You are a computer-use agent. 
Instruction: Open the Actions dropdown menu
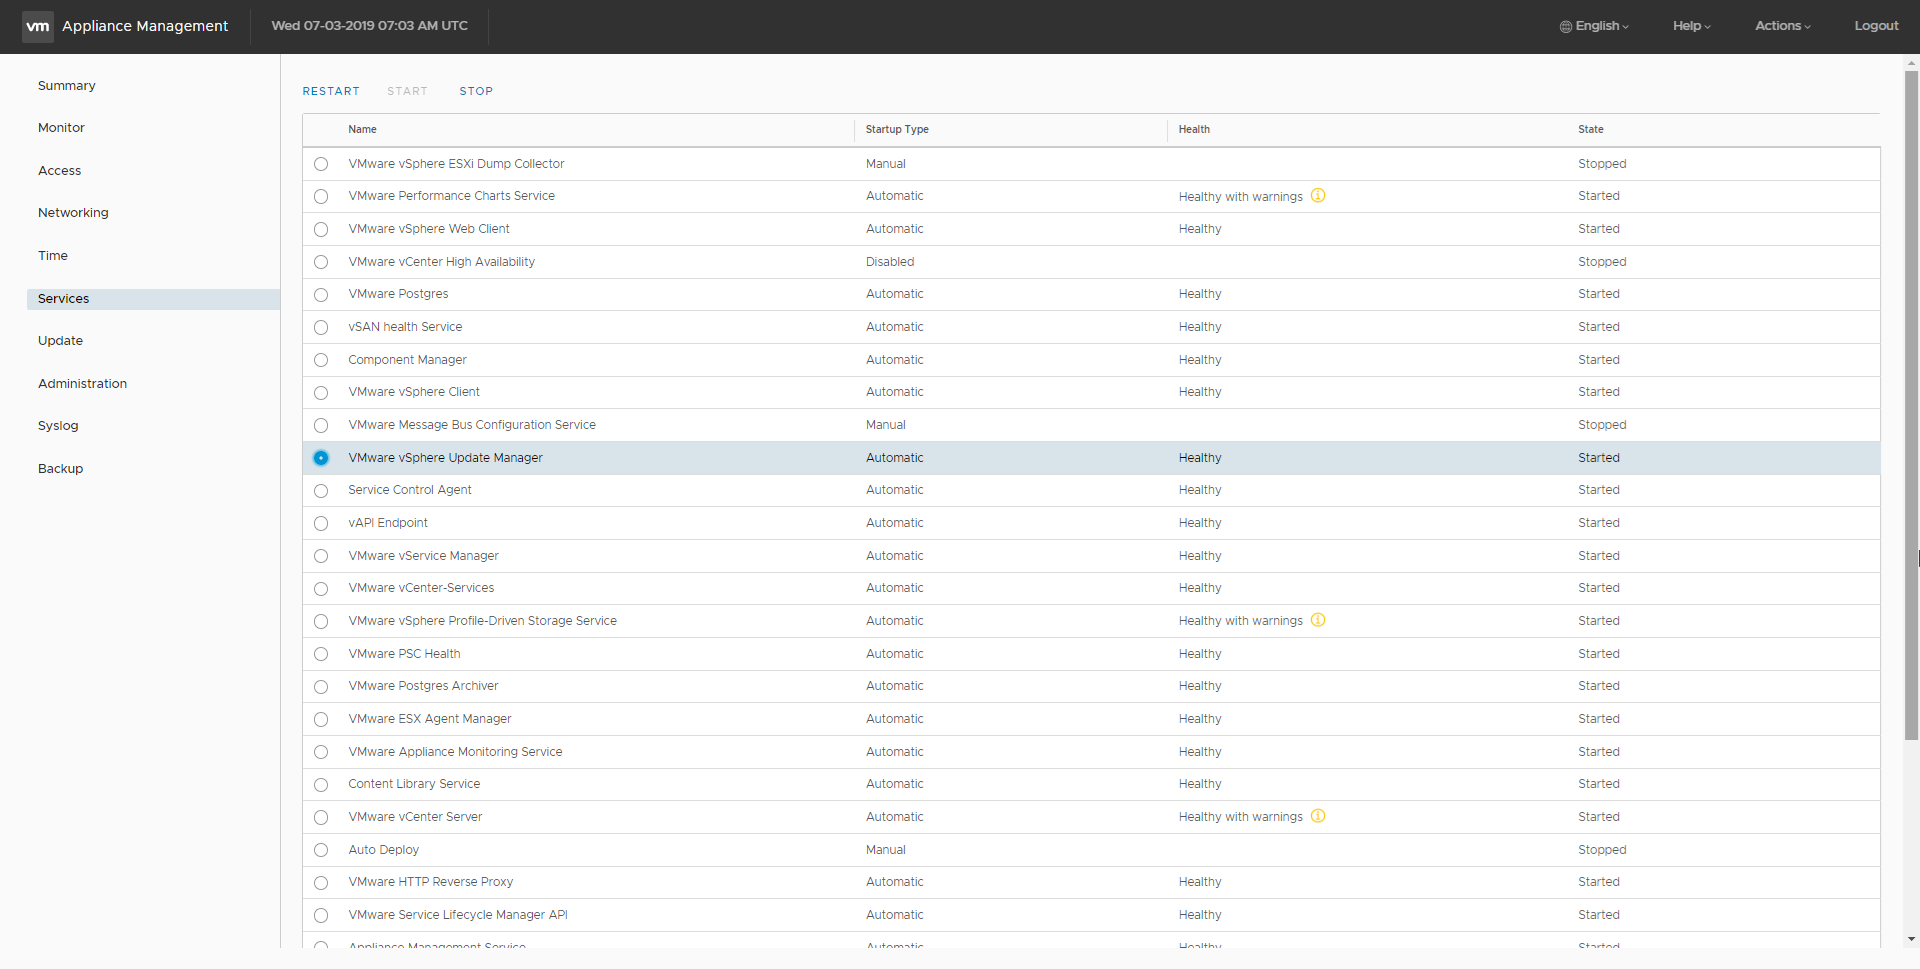tap(1783, 26)
